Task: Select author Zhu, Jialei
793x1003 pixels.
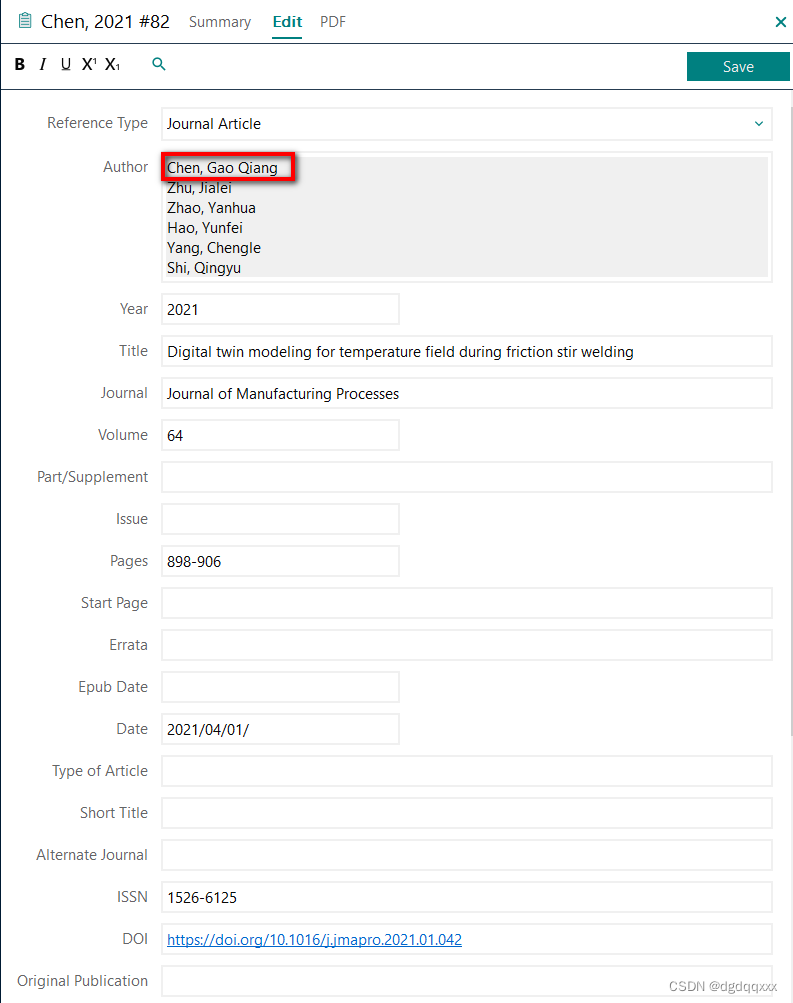Action: click(199, 188)
